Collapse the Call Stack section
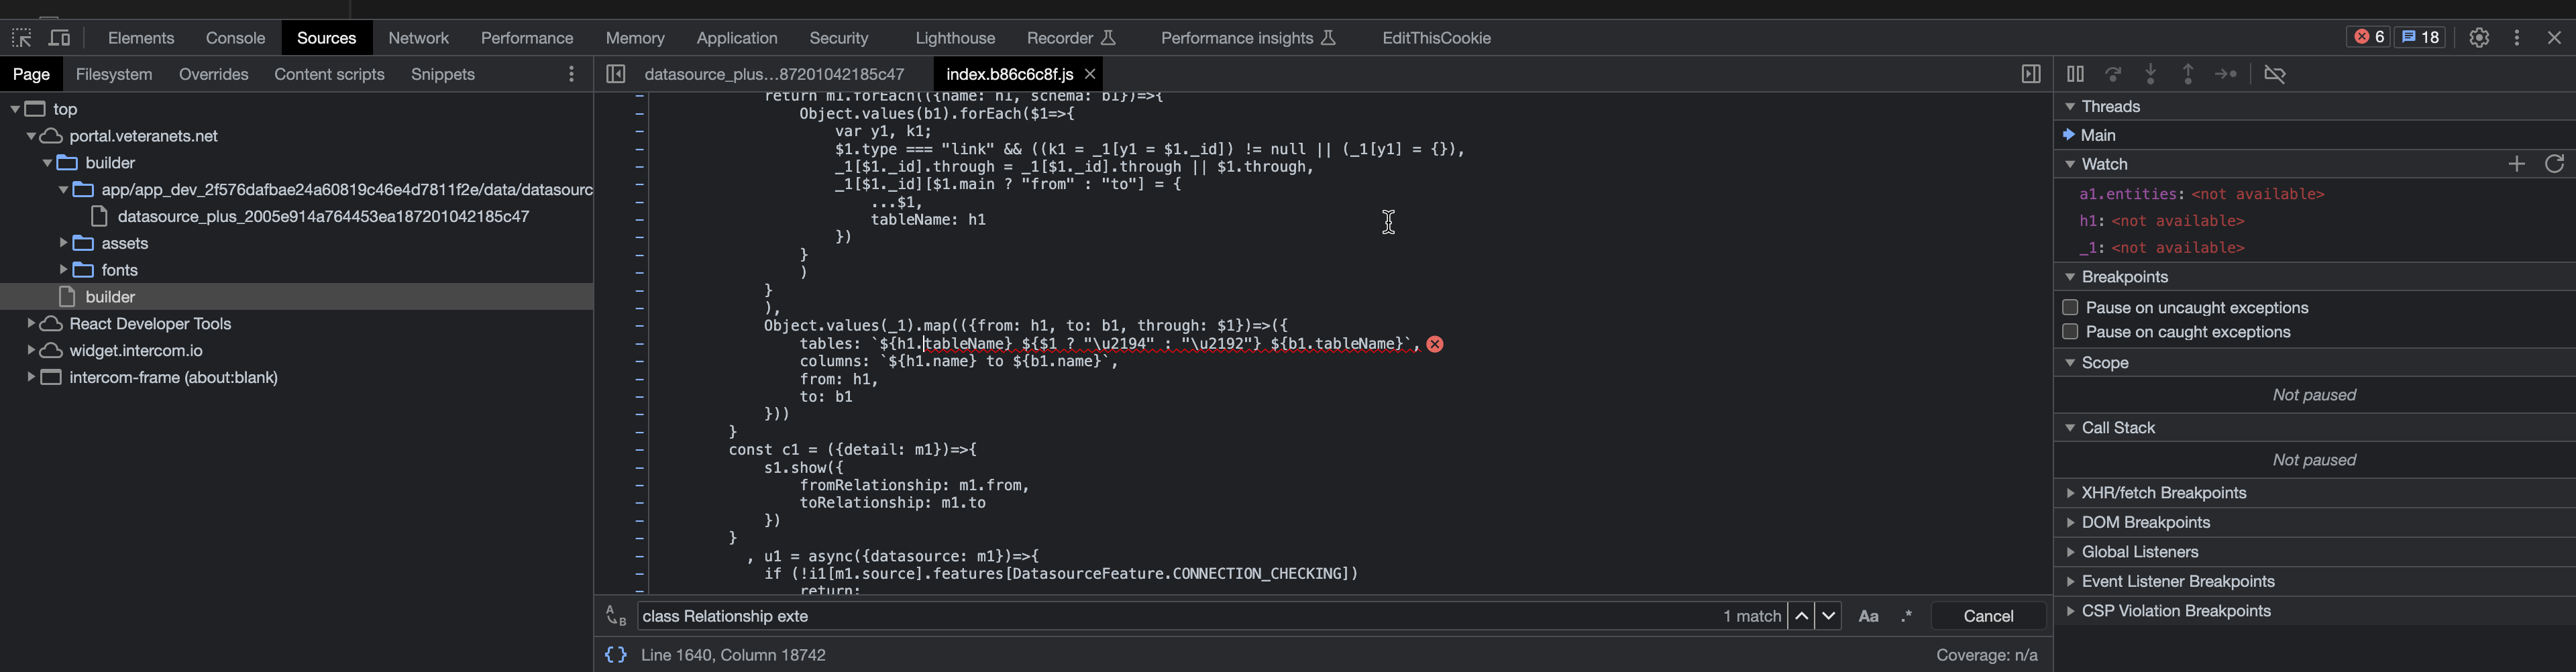 point(2069,427)
